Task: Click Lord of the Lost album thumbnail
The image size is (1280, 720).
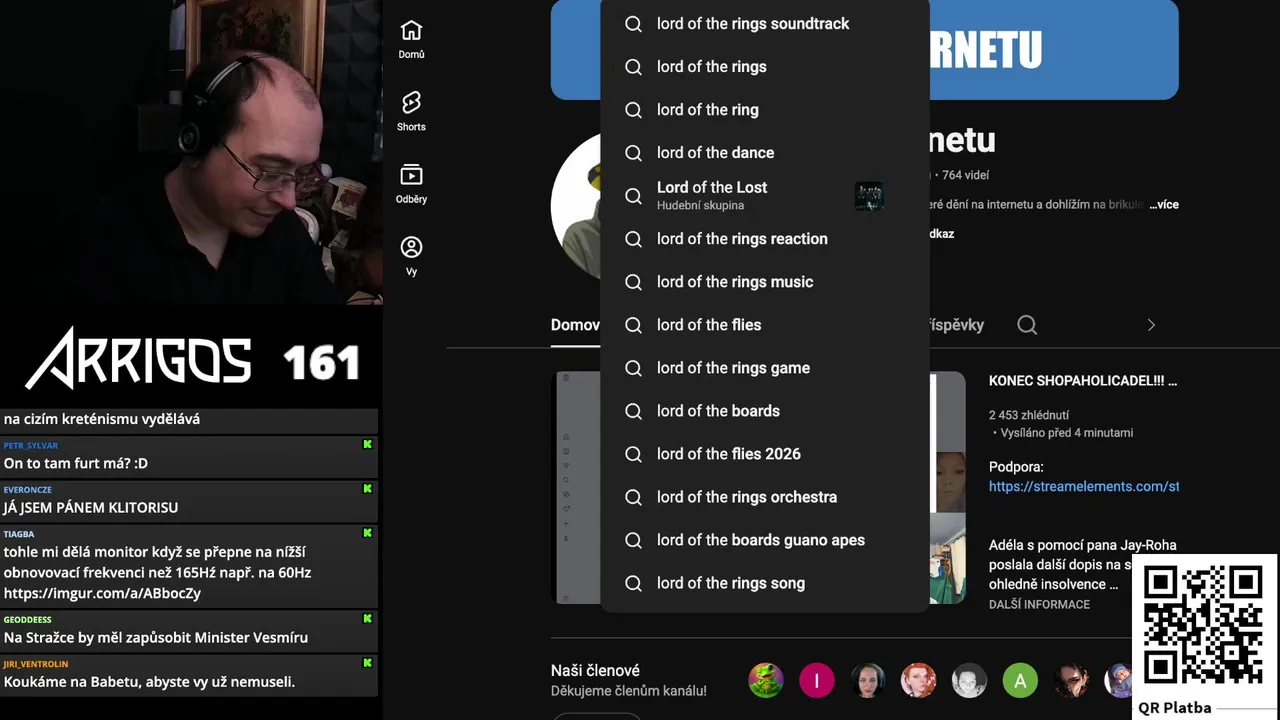Action: [869, 196]
